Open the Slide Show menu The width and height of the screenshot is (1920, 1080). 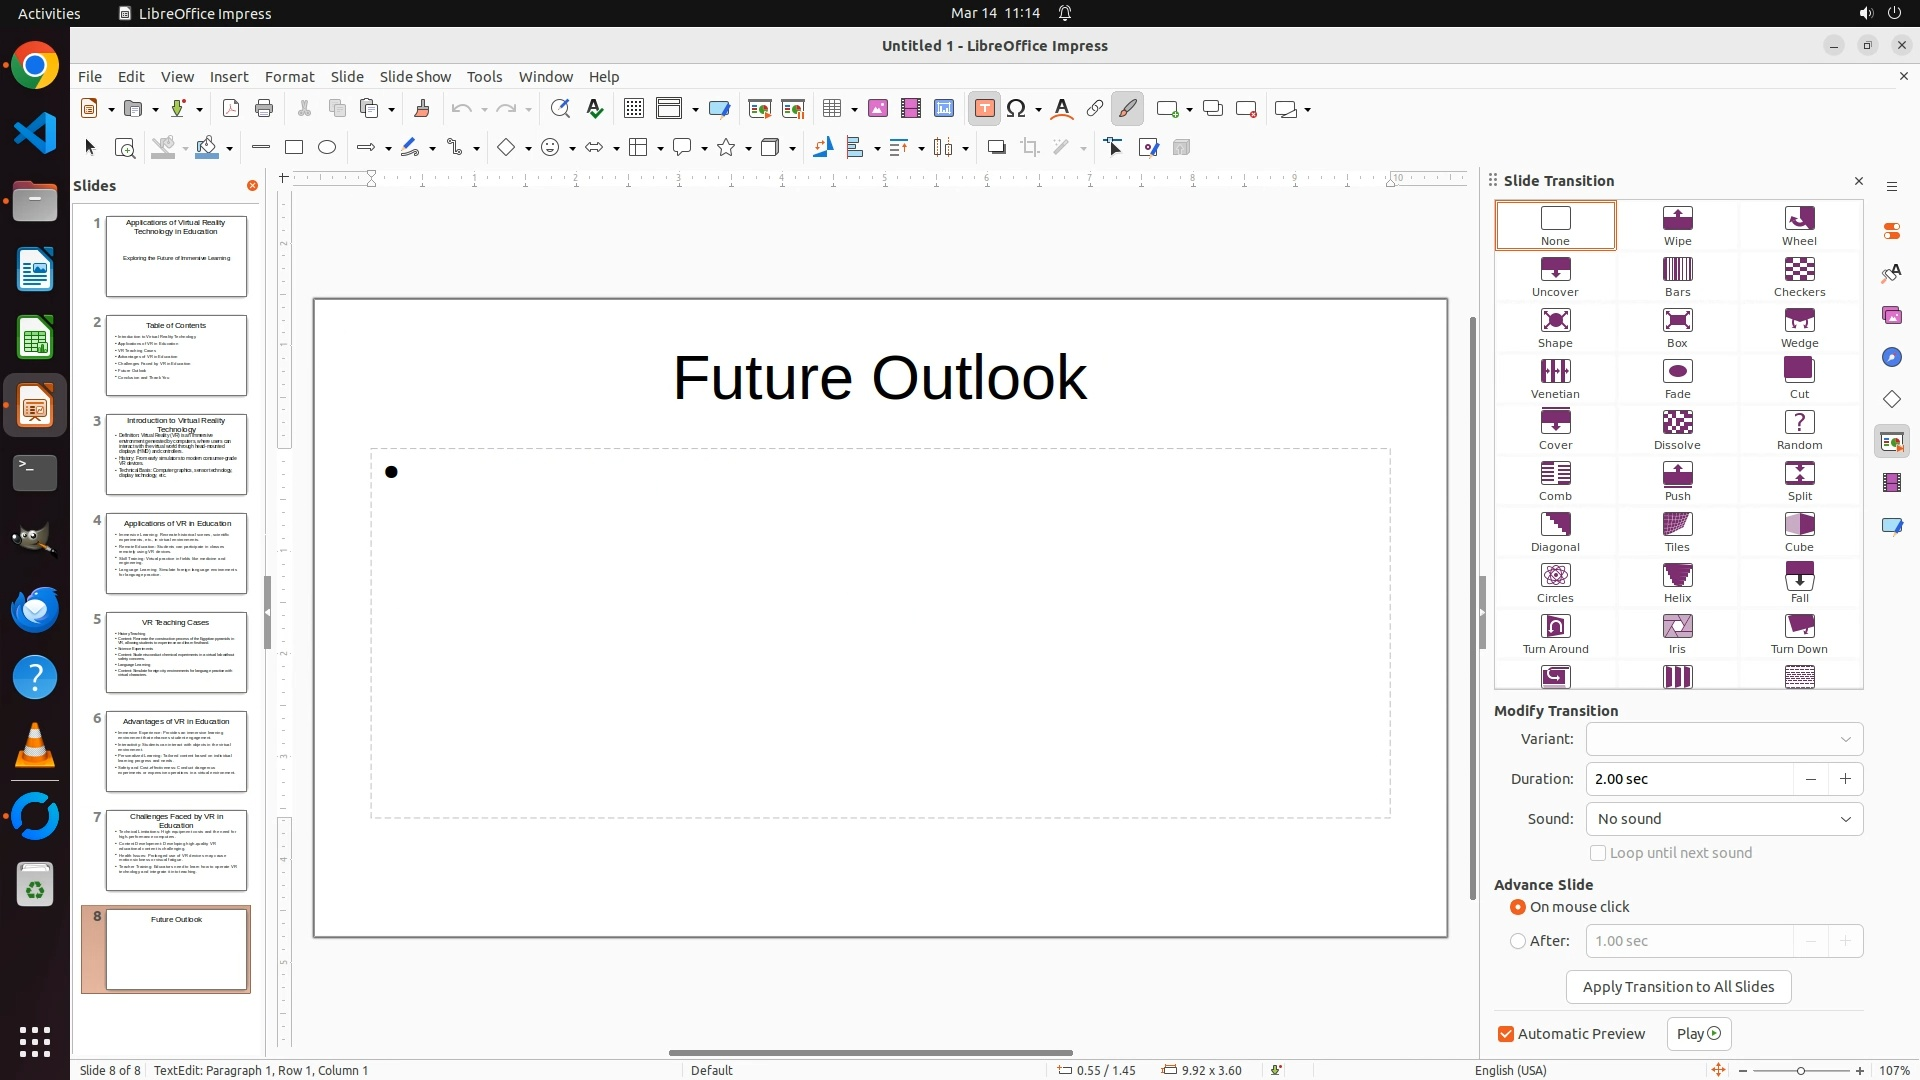click(x=415, y=77)
